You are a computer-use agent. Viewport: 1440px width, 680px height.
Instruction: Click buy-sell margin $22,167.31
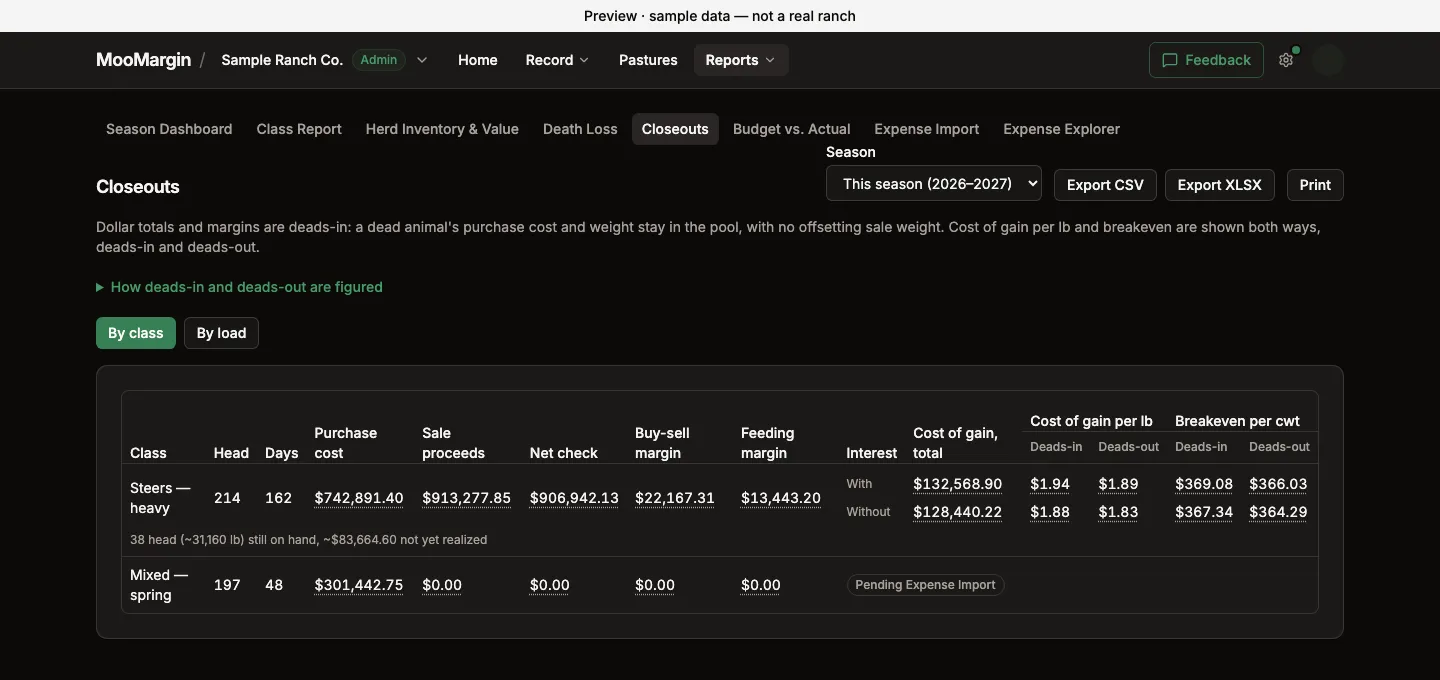click(x=675, y=498)
